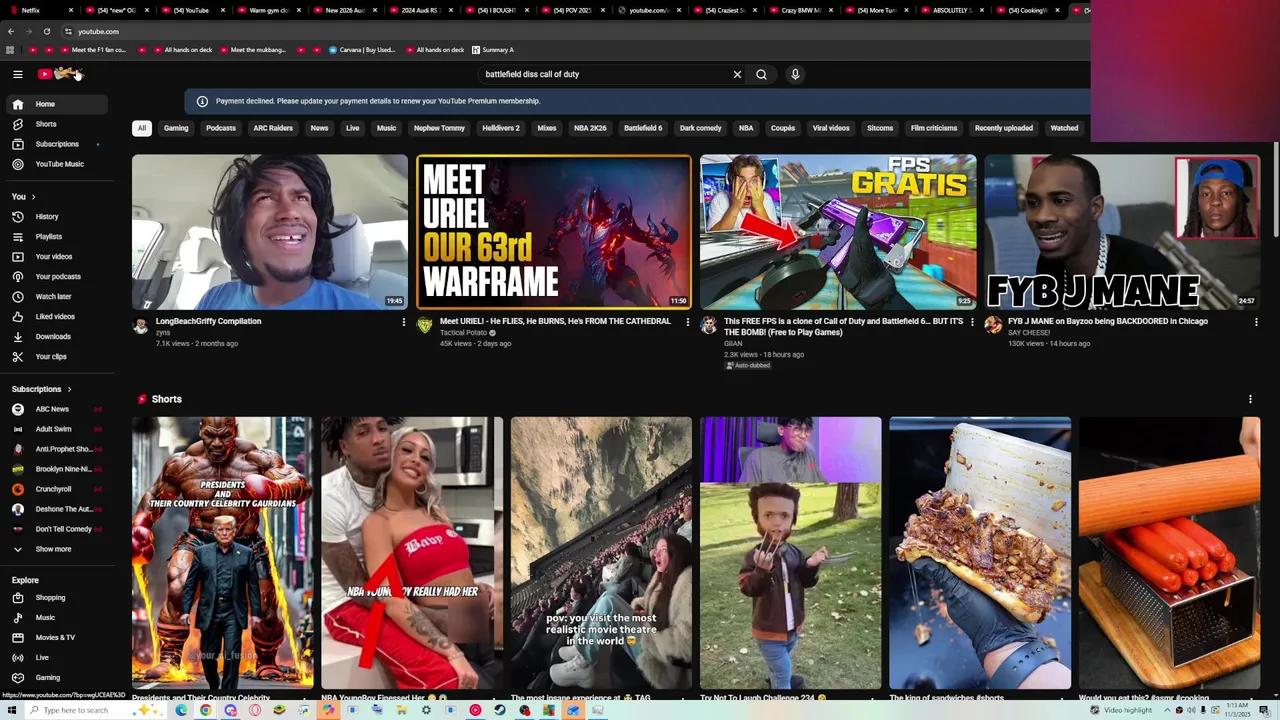The height and width of the screenshot is (720, 1280).
Task: Select the Podcasts filter chip
Action: [221, 128]
